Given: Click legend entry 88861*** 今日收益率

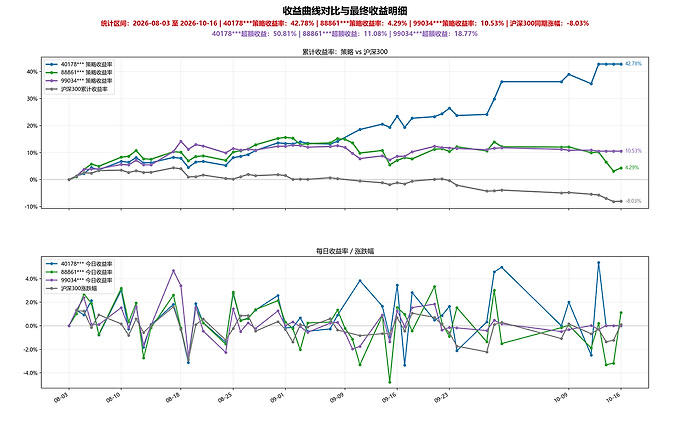Looking at the screenshot, I should tap(79, 272).
